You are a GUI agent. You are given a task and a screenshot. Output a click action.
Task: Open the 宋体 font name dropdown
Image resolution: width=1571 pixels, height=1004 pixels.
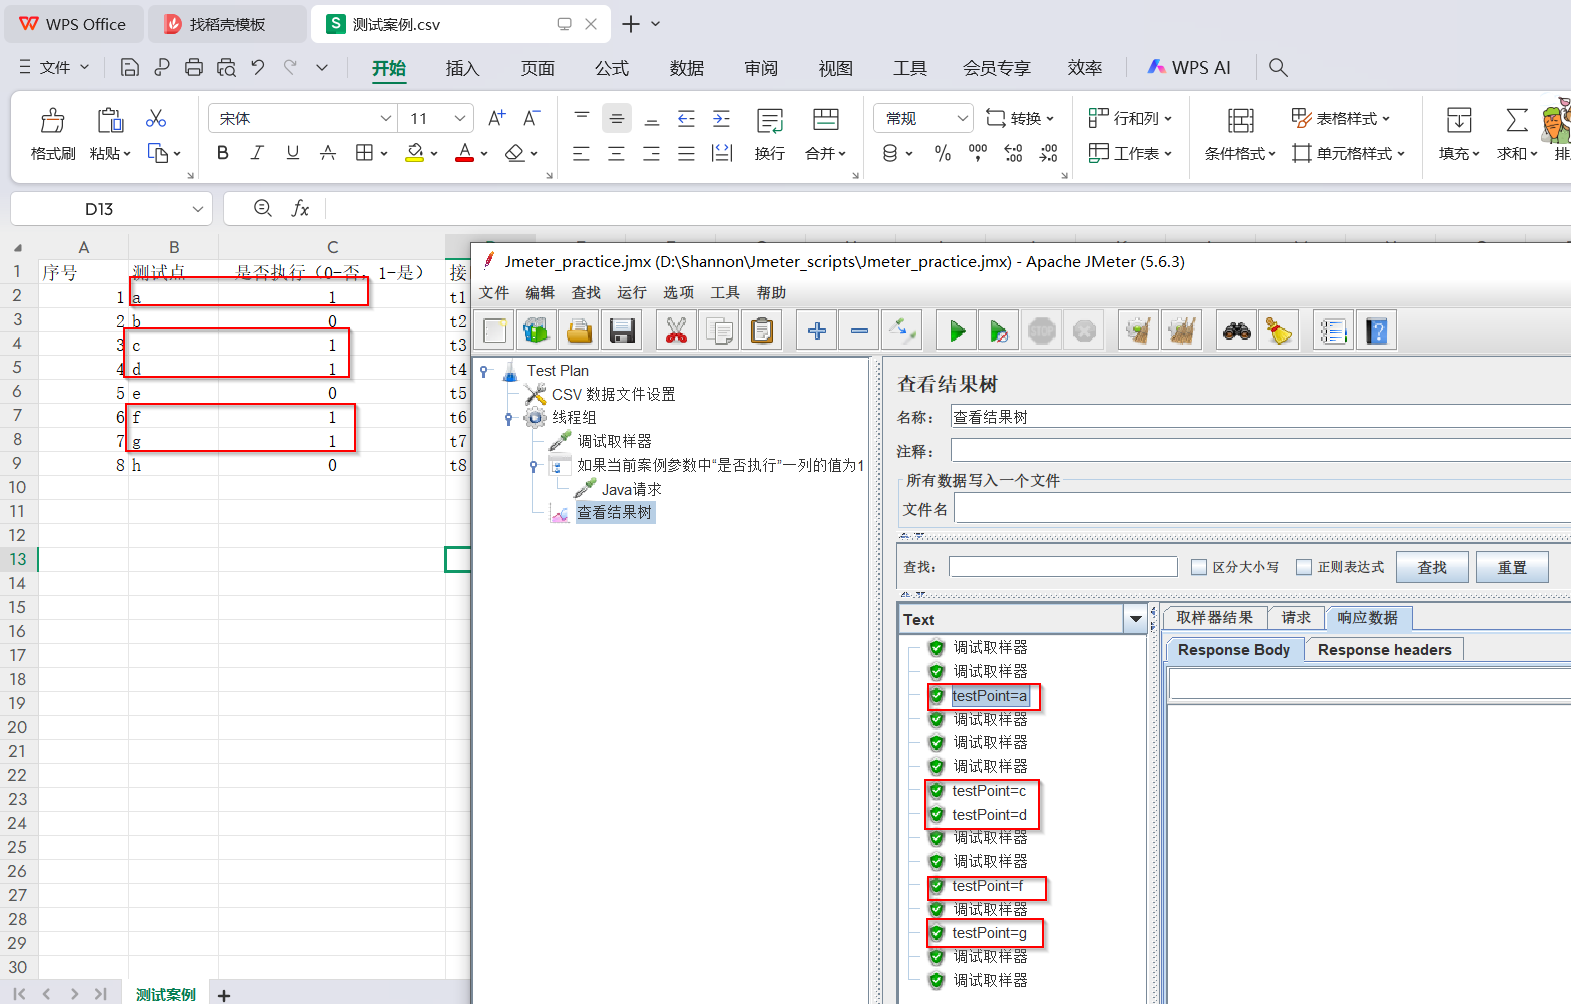point(386,118)
